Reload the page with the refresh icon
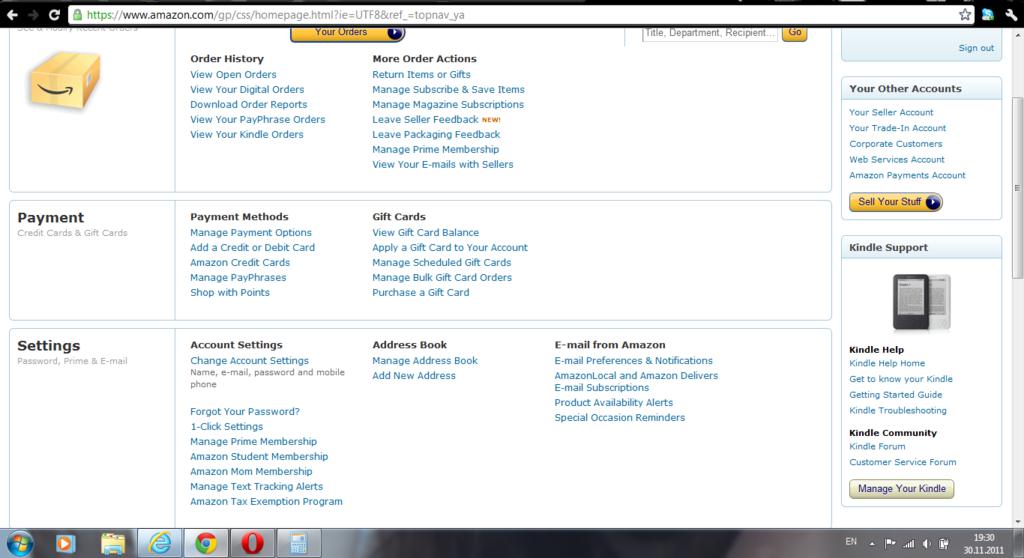Screen dimensions: 1024x558 point(55,14)
